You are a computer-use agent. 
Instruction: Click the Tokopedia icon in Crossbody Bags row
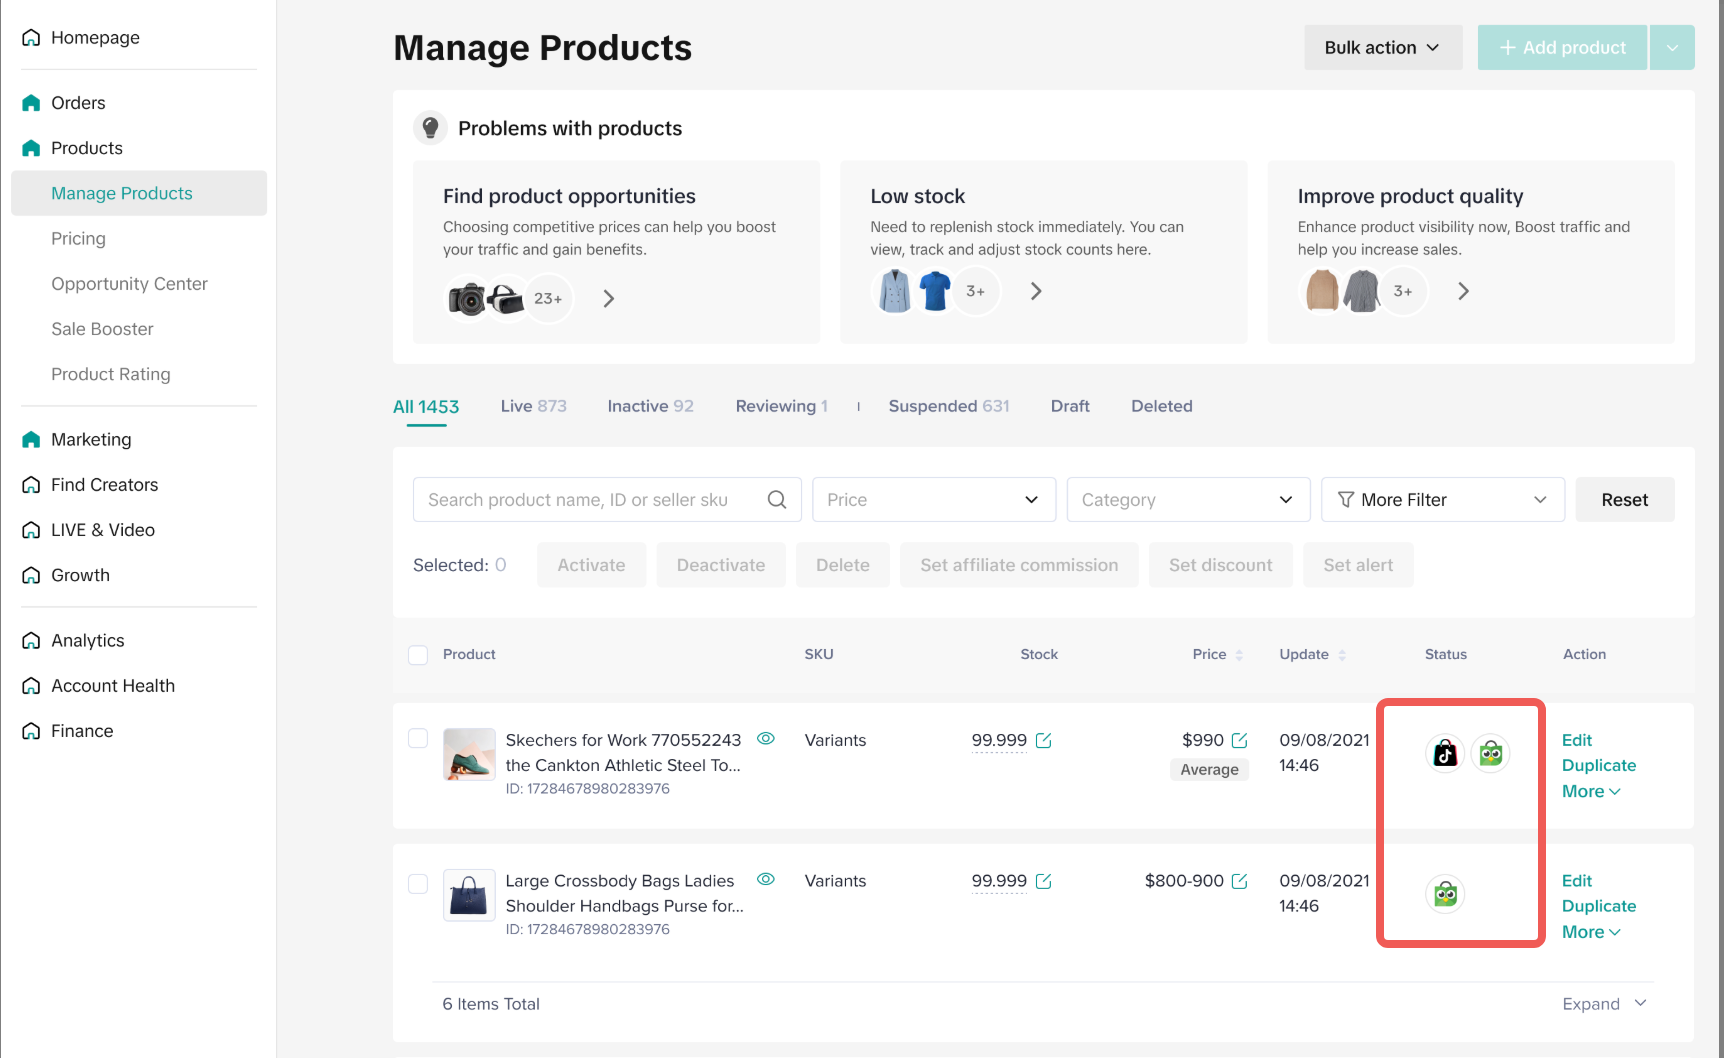click(1445, 894)
